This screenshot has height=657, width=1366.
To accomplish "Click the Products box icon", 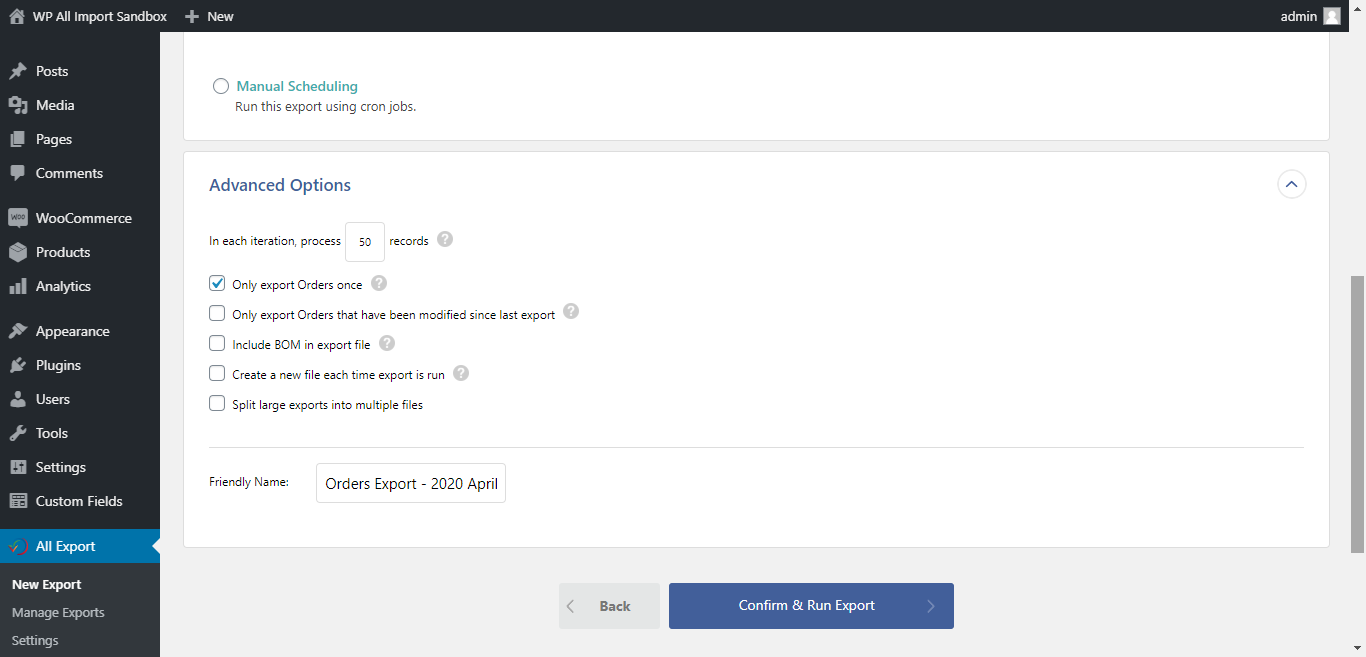I will pyautogui.click(x=18, y=252).
